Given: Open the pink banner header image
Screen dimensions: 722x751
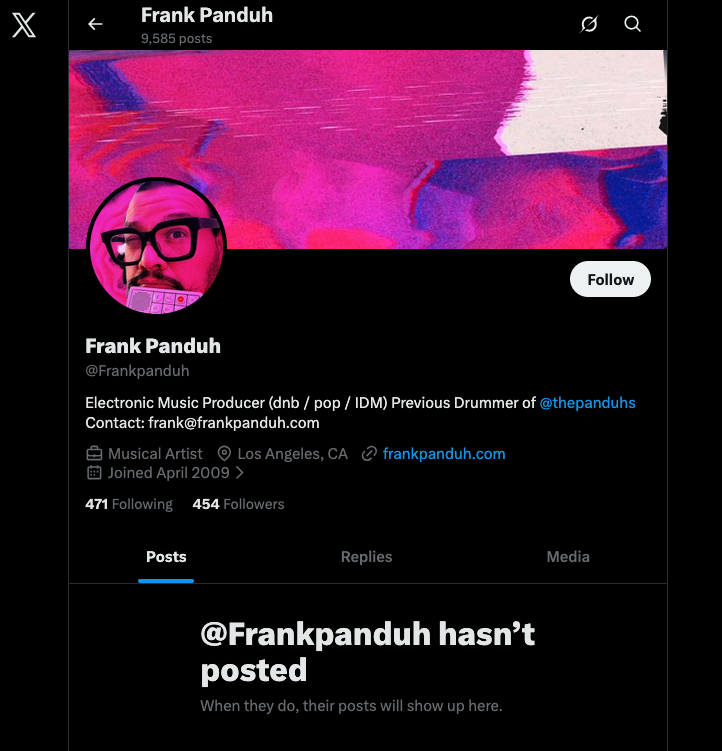Looking at the screenshot, I should point(420,130).
